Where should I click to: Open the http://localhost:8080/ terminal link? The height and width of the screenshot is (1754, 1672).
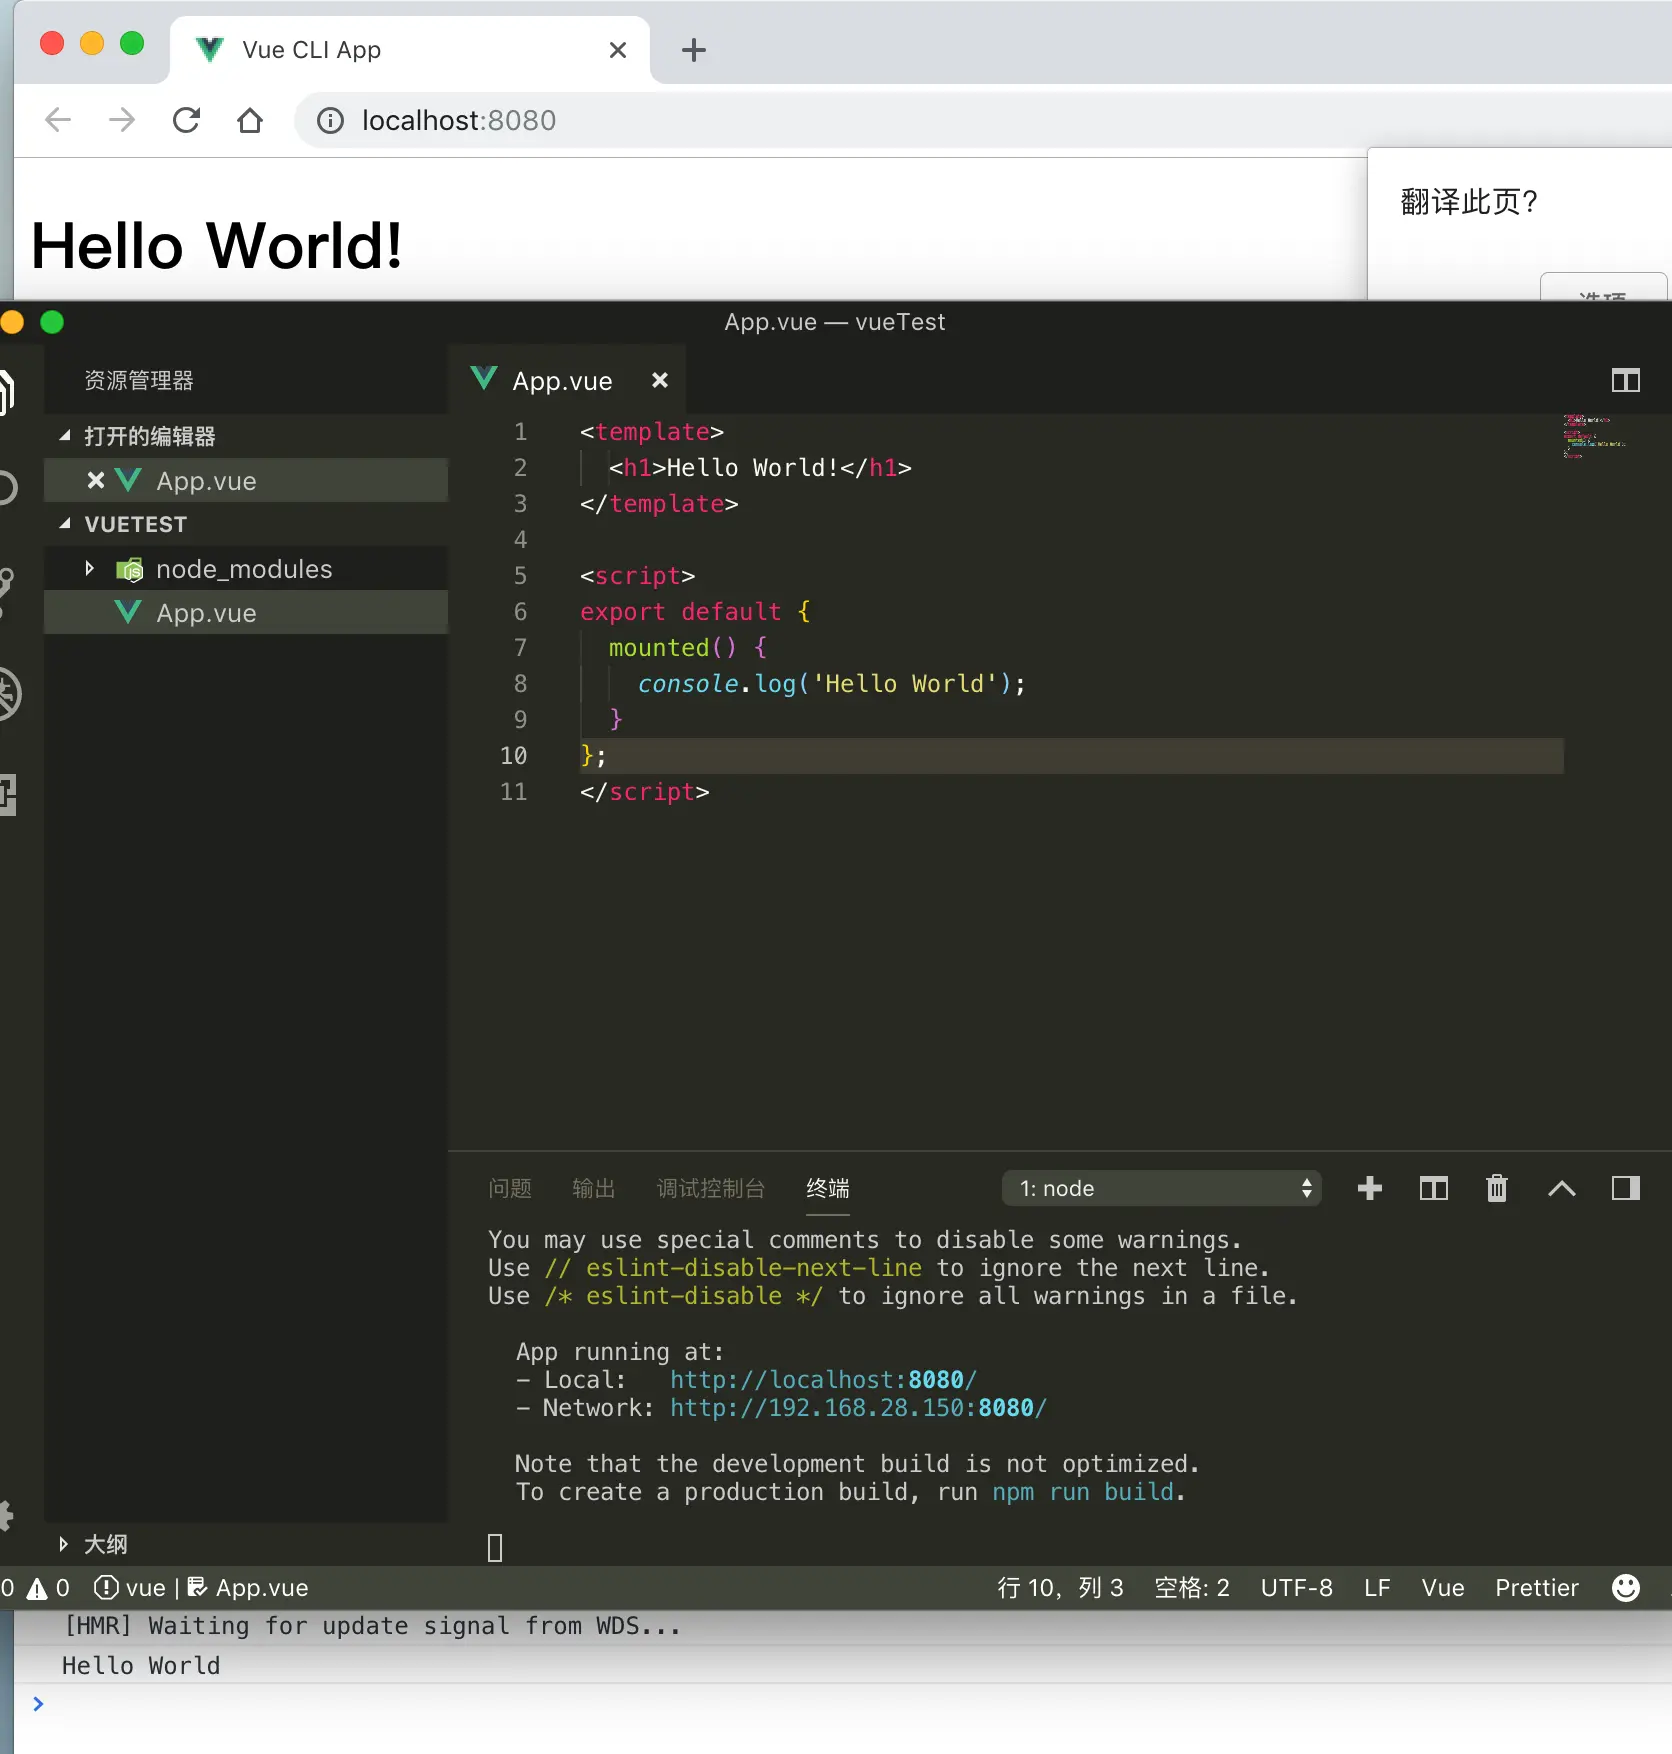coord(823,1380)
